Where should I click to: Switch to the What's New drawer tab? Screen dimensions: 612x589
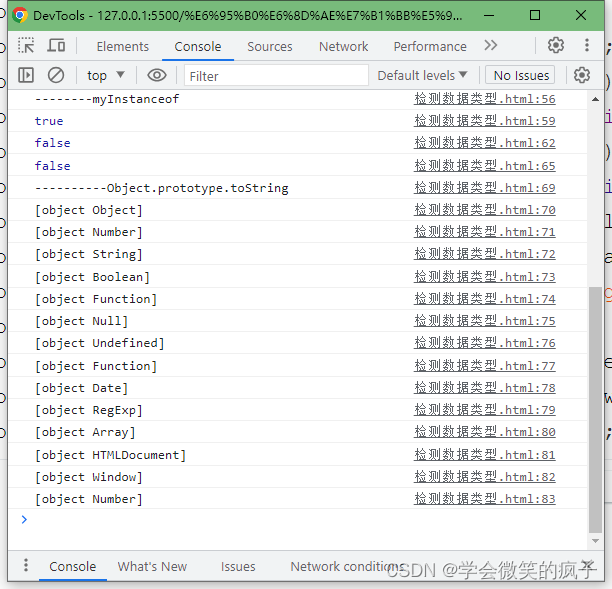tap(152, 566)
